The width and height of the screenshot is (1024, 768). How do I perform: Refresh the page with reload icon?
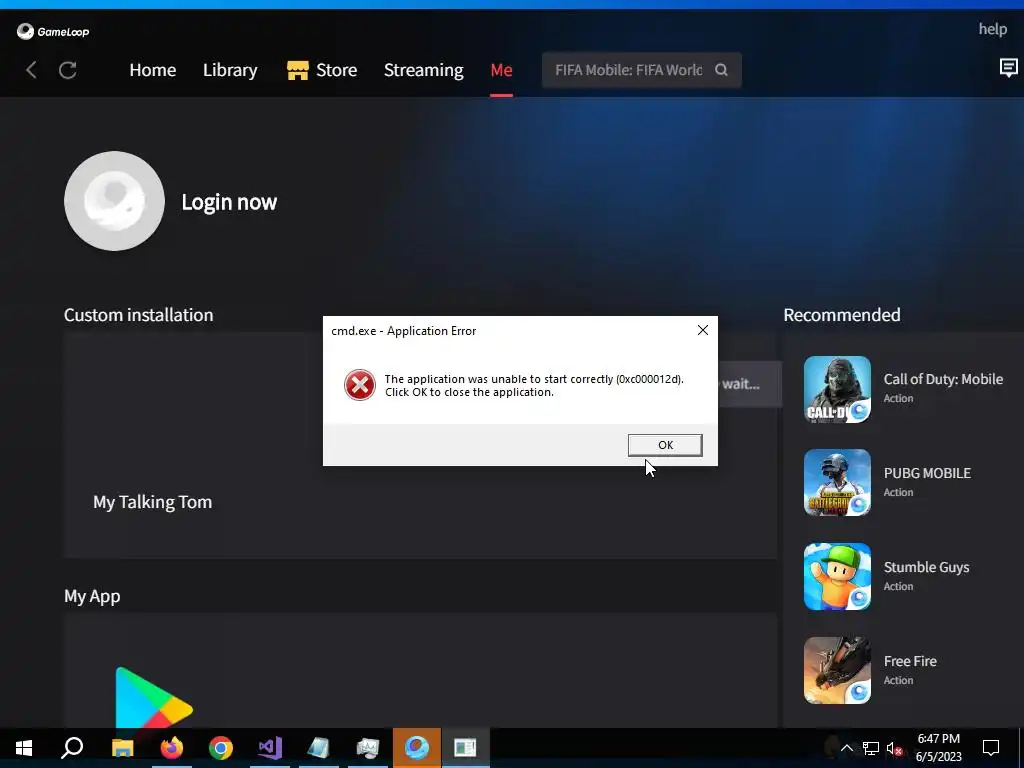point(68,70)
